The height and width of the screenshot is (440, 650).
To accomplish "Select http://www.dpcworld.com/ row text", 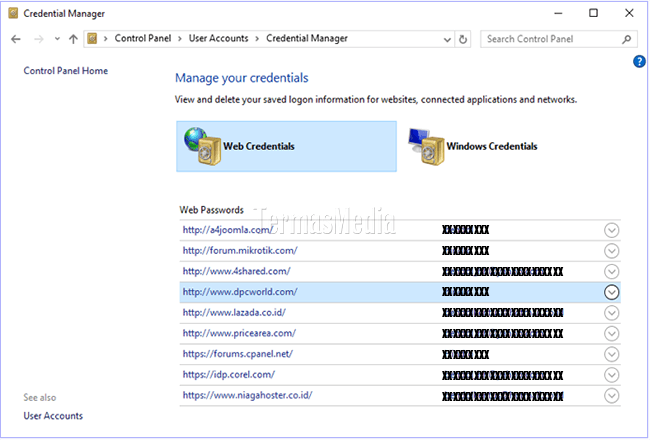I will click(240, 292).
